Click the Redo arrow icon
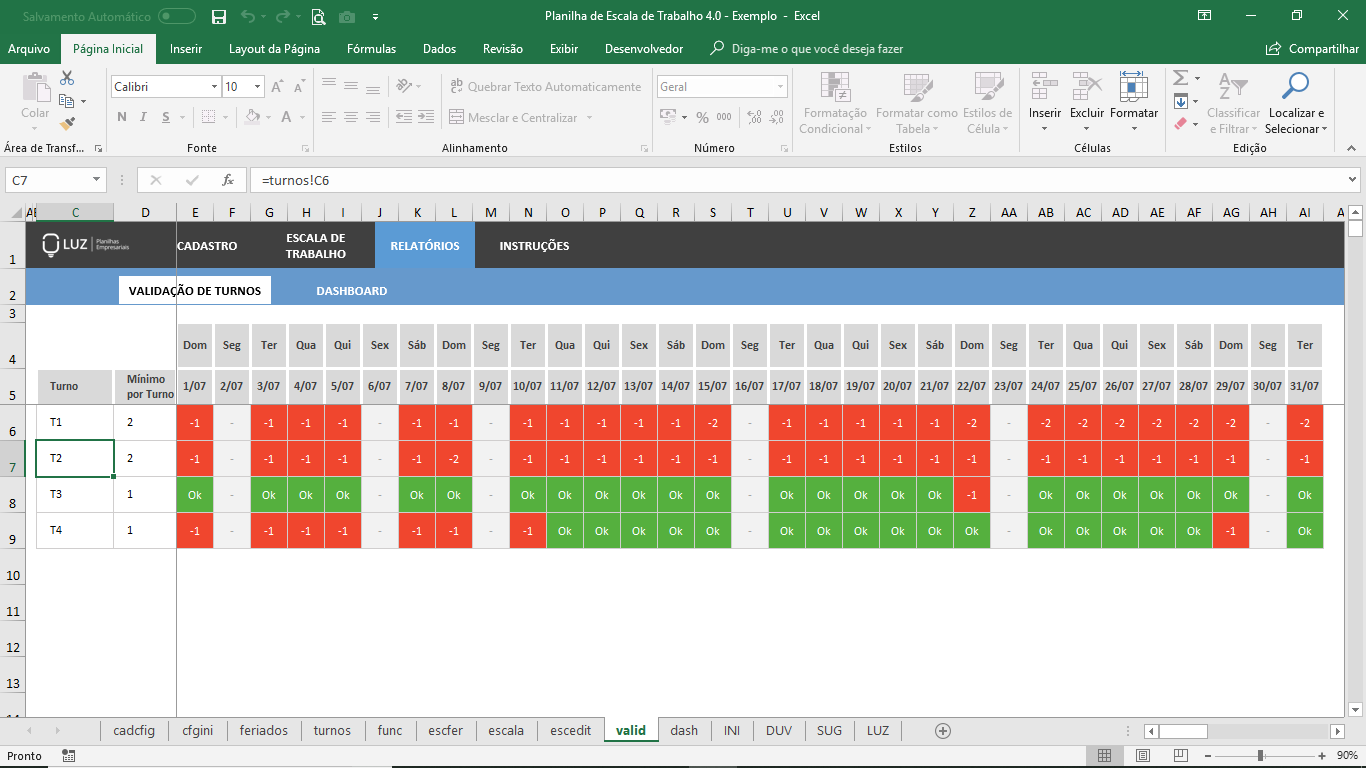 point(283,16)
